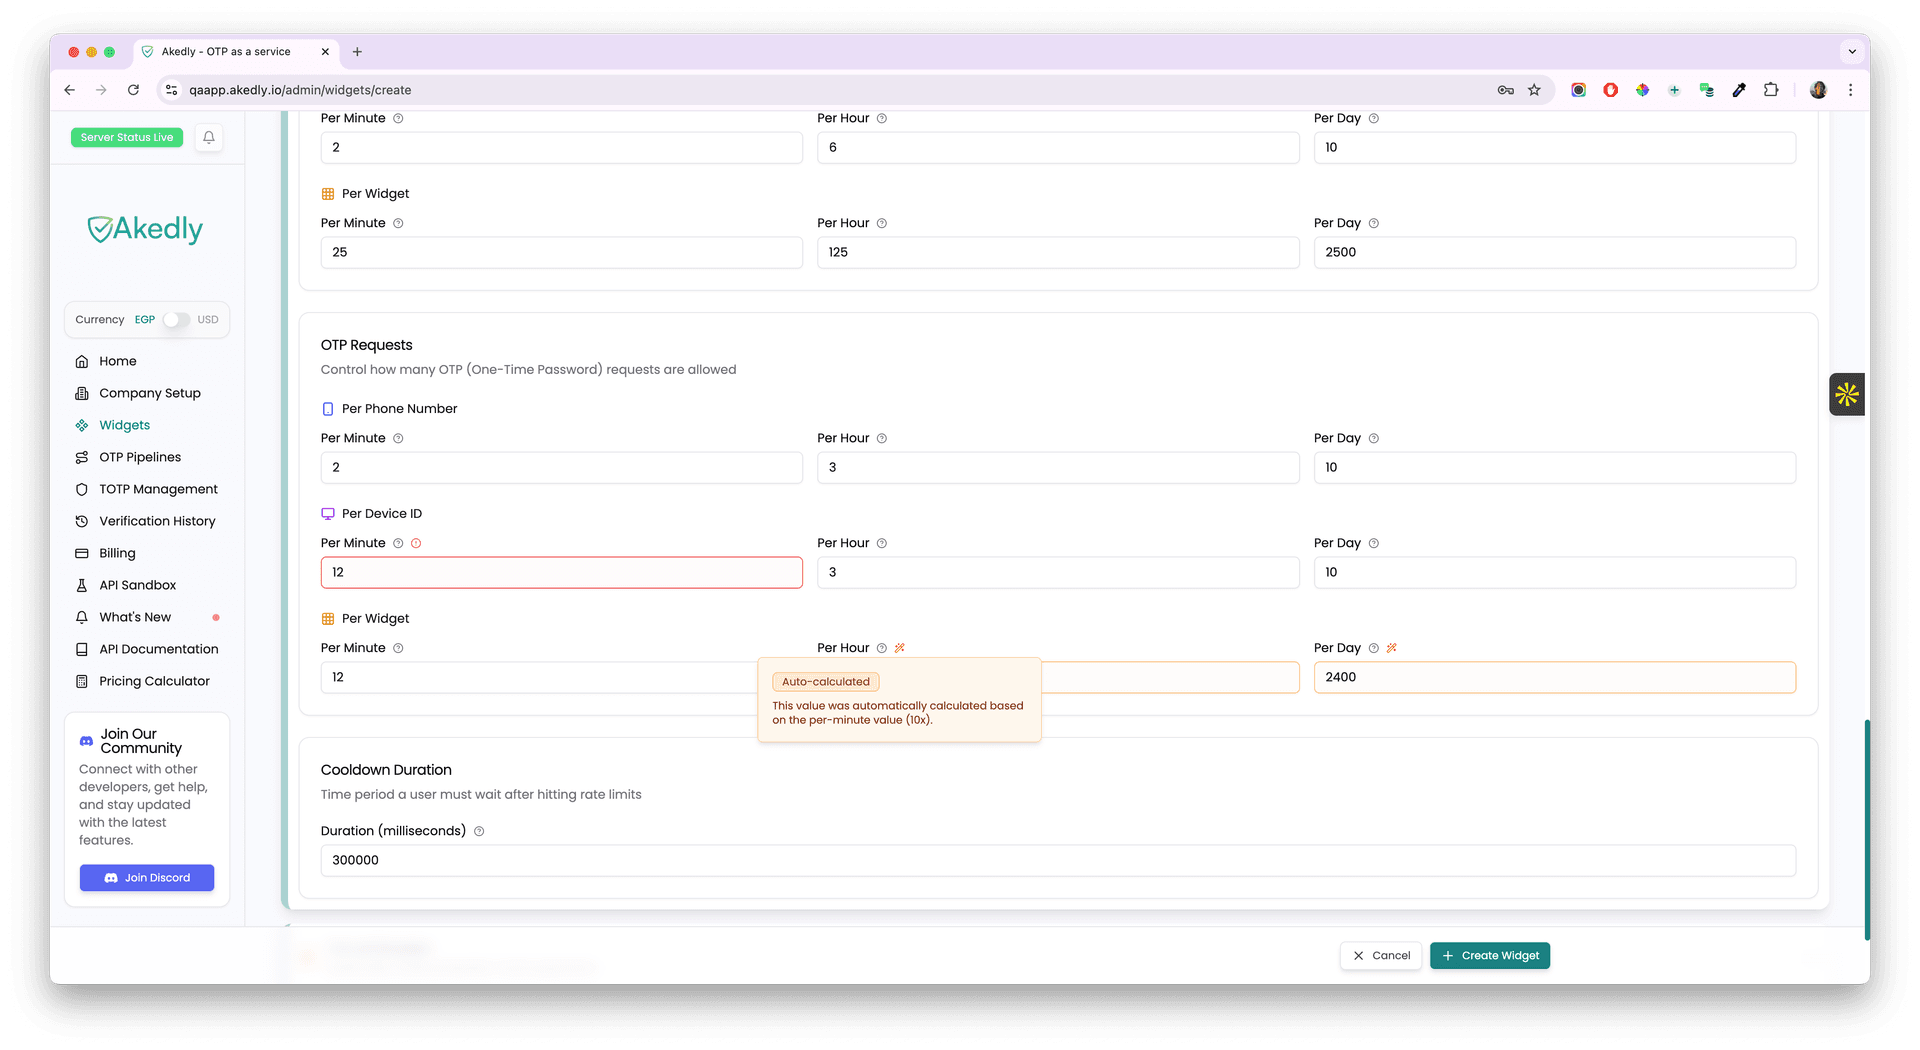View Verification History

[x=157, y=521]
